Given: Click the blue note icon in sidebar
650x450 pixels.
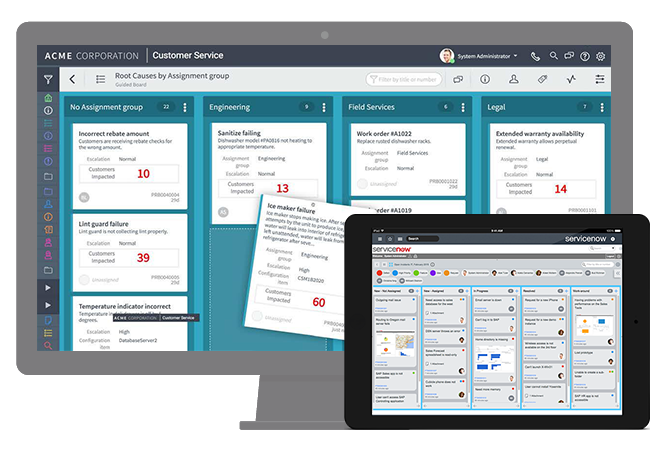Looking at the screenshot, I should pyautogui.click(x=48, y=320).
